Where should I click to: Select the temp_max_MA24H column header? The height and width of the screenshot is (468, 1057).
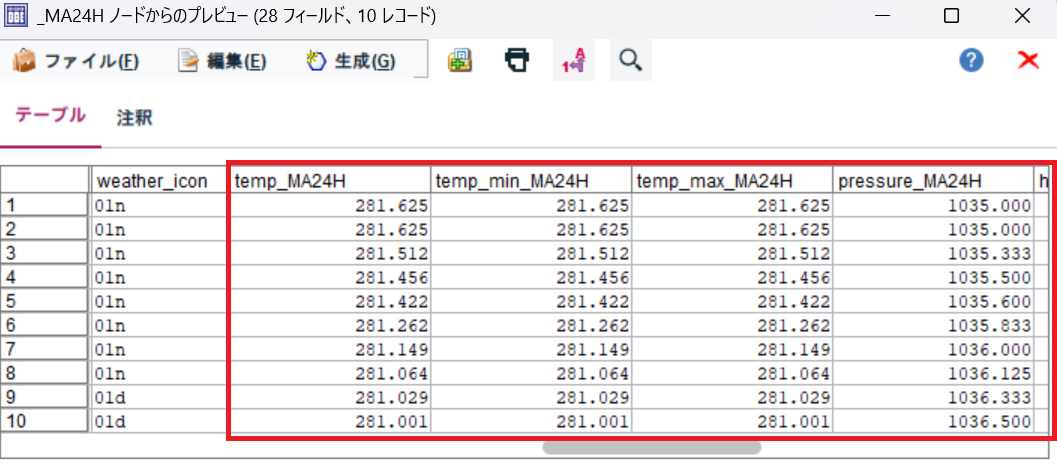731,181
